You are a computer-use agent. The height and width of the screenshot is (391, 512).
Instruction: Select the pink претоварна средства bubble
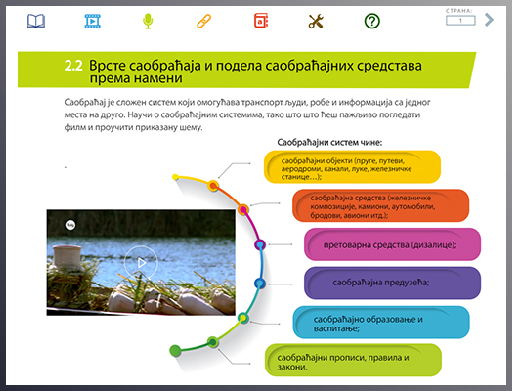pos(392,244)
